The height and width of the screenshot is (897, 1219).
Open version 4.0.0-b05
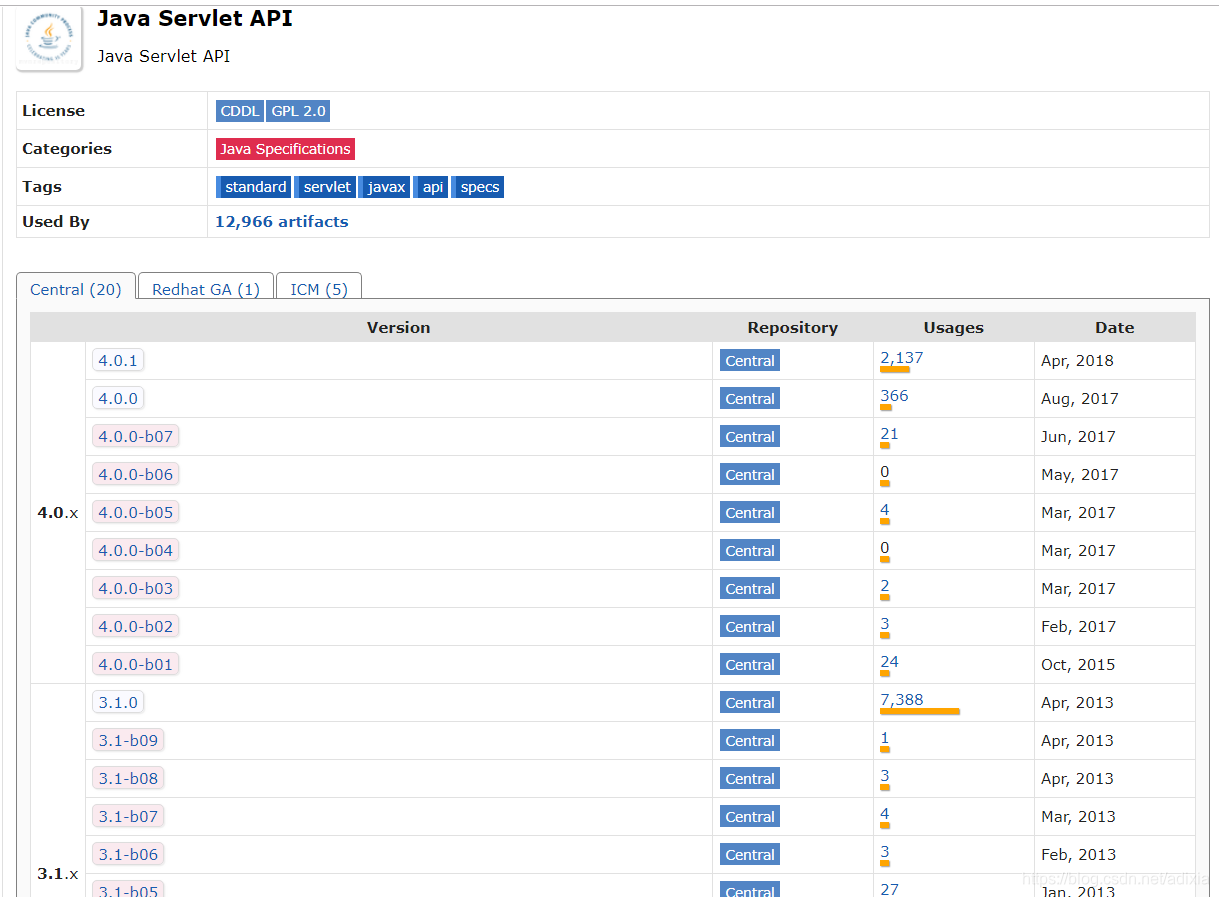coord(136,512)
